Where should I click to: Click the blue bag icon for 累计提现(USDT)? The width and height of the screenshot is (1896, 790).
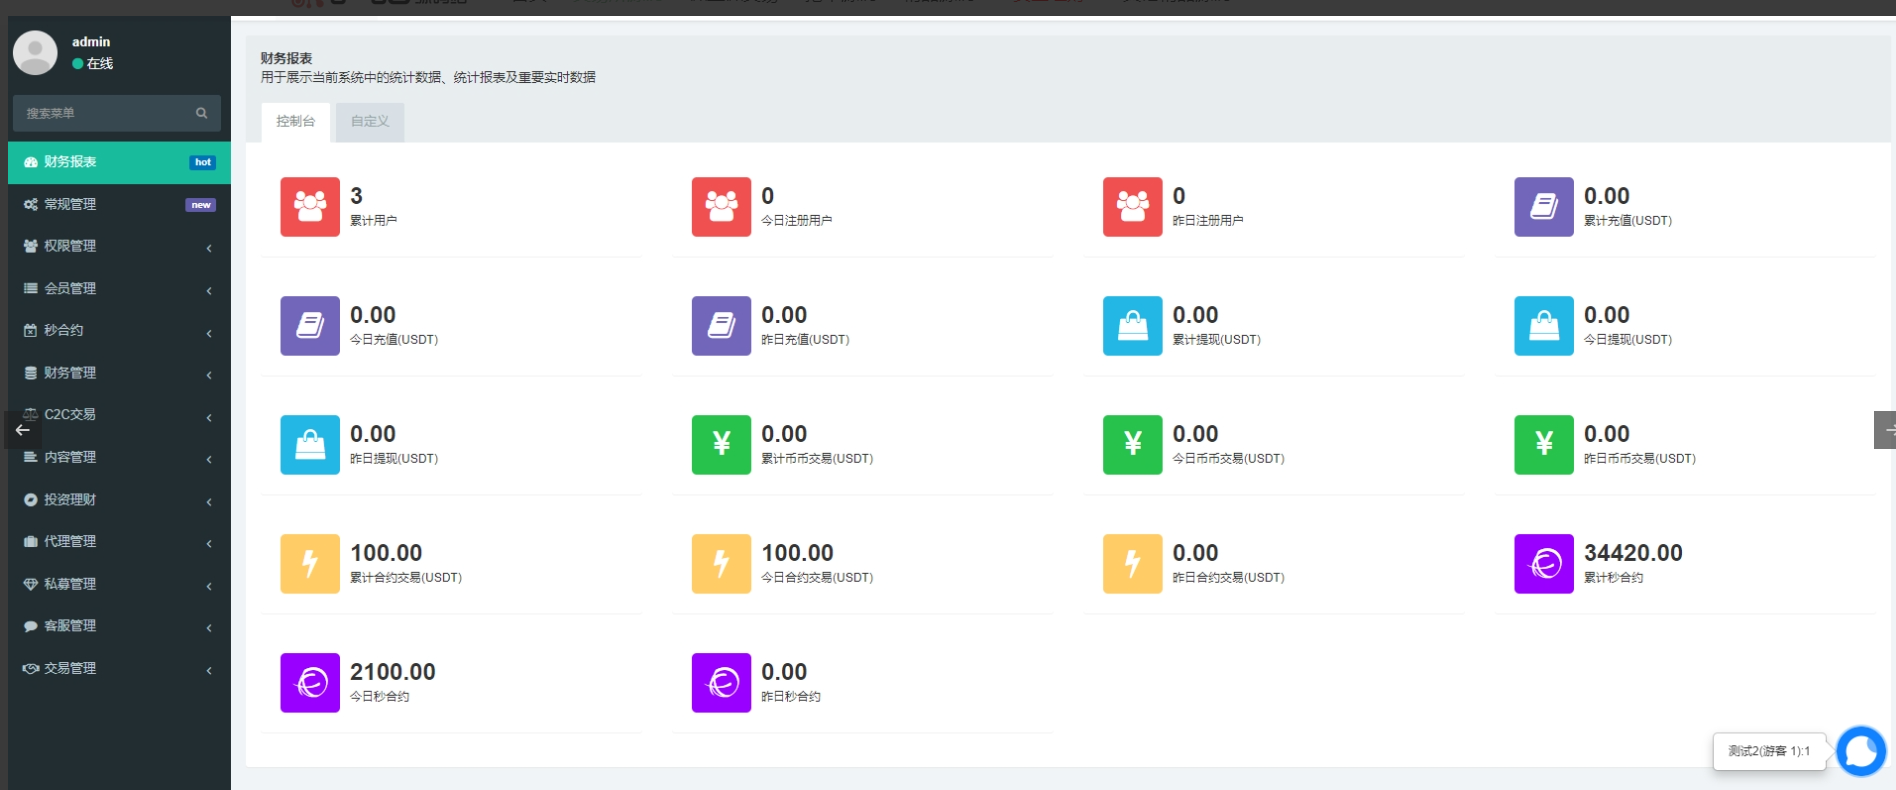click(x=1132, y=326)
